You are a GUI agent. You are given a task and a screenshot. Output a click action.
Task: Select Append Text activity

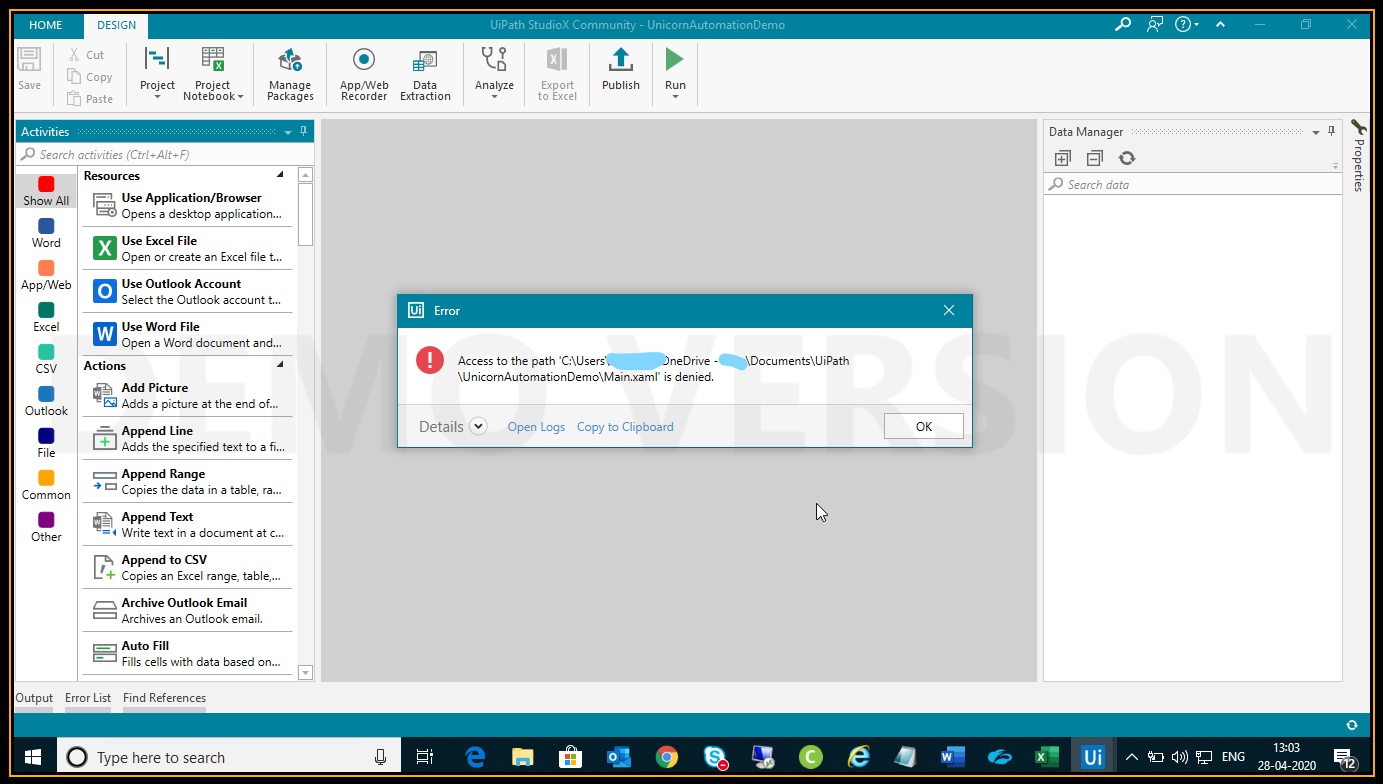click(188, 524)
